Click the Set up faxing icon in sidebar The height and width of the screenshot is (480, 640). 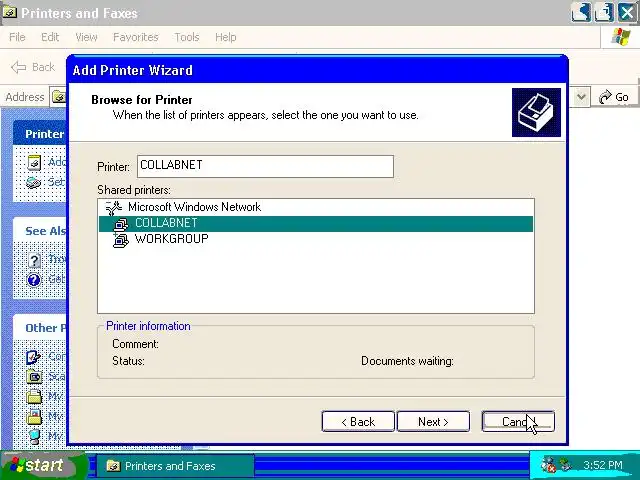pos(33,182)
